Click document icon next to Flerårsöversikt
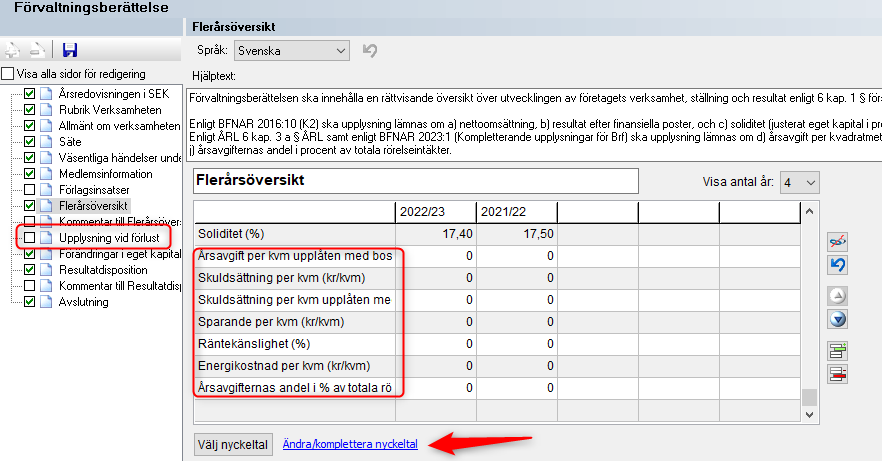 [46, 206]
